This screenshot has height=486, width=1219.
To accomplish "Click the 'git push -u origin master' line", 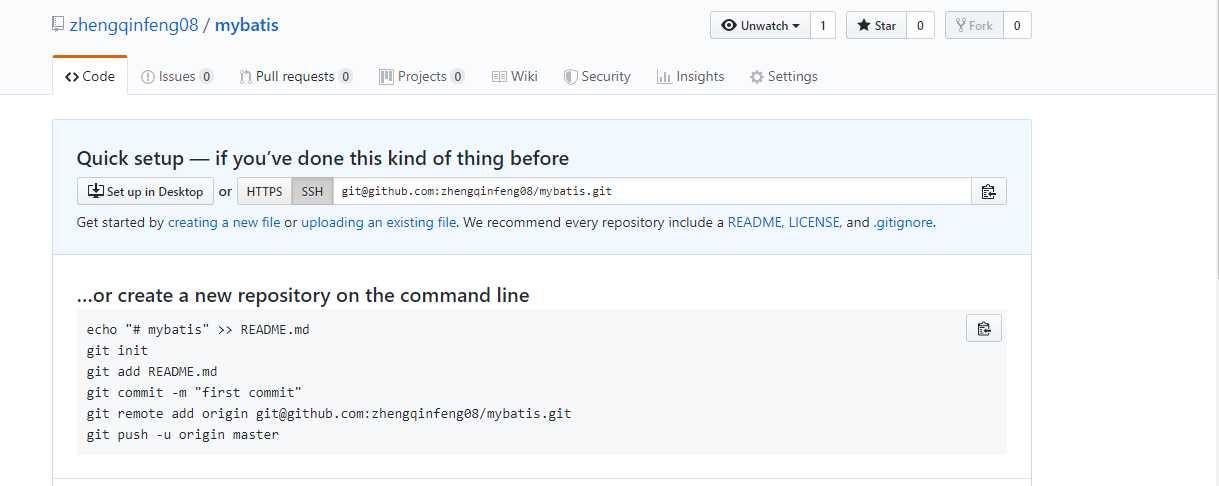I will coord(183,435).
